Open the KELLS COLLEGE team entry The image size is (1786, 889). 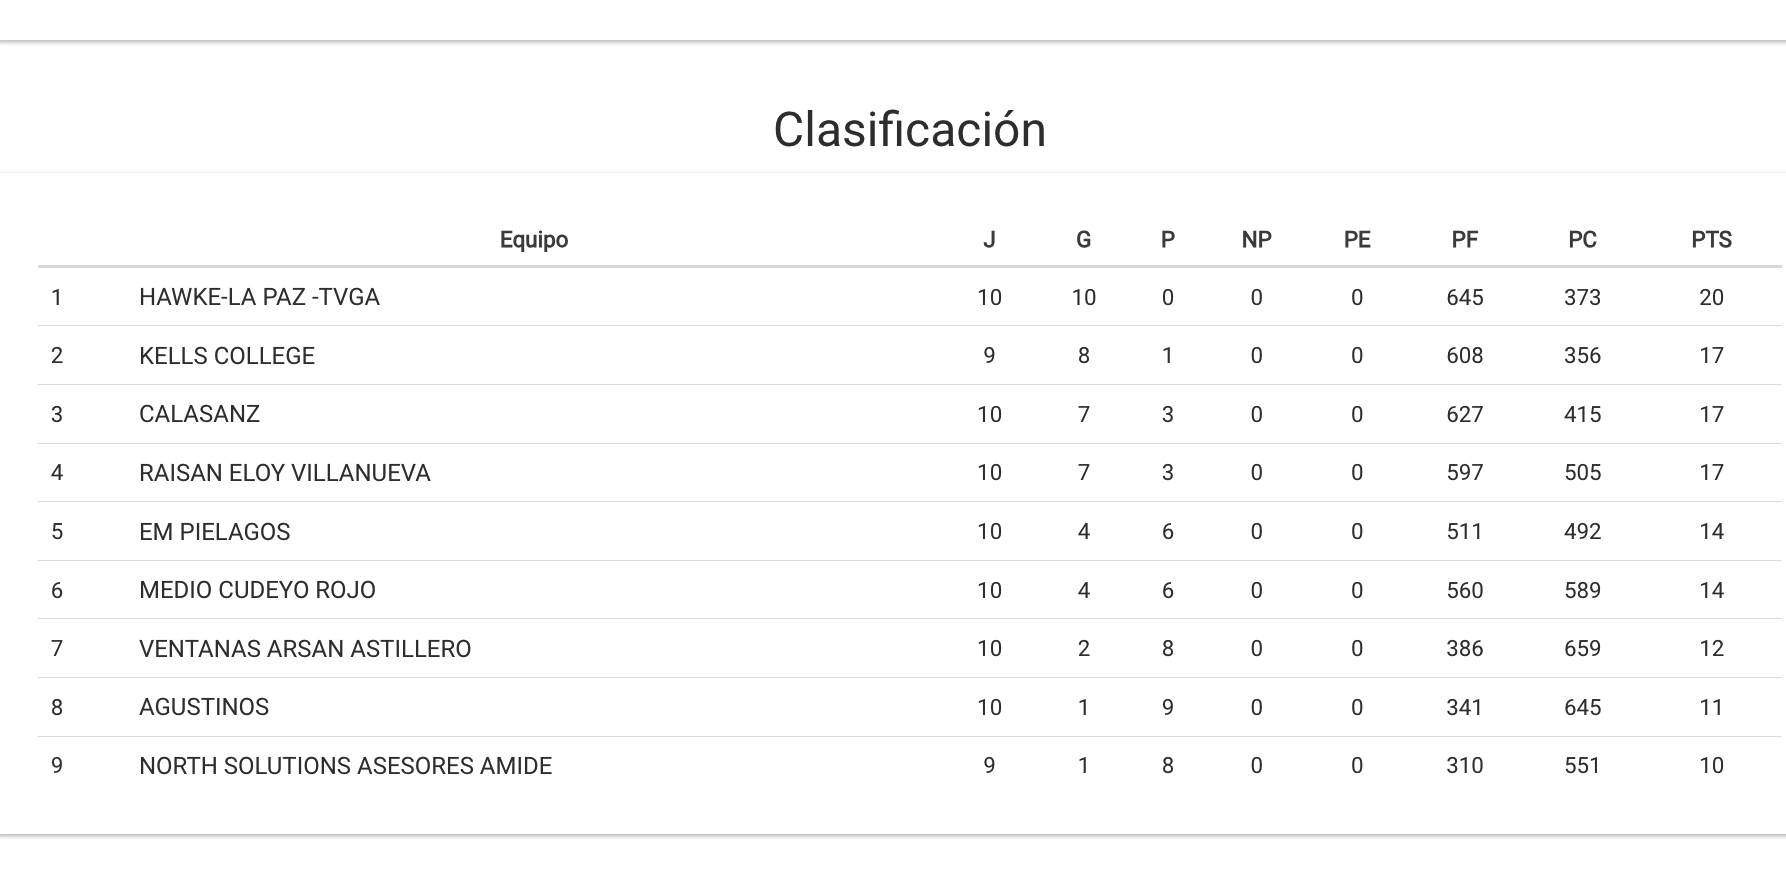(x=227, y=356)
